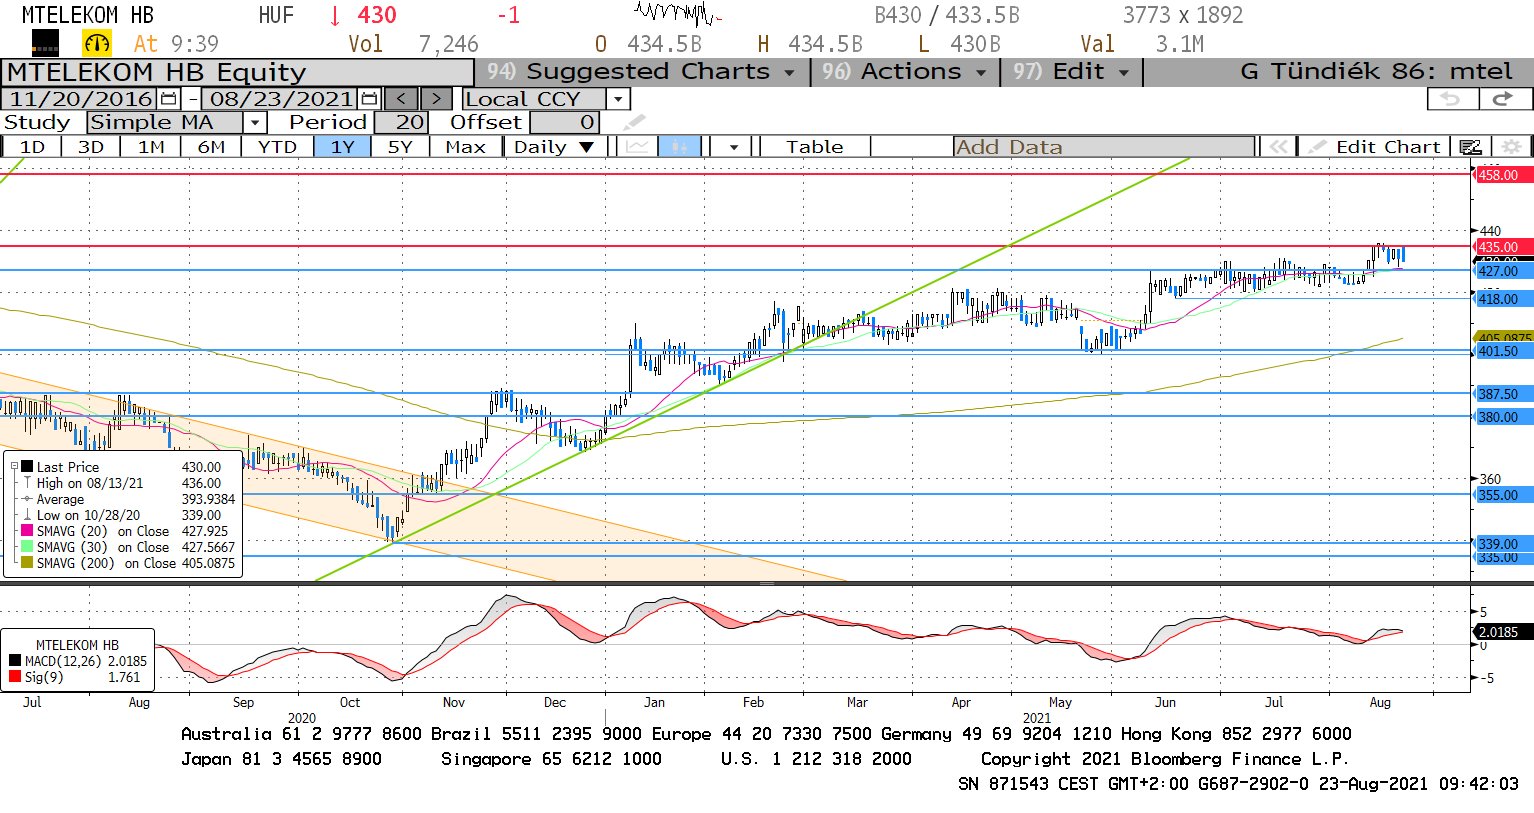Screen dimensions: 1534x813
Task: Click the Edit Chart button
Action: [x=1376, y=147]
